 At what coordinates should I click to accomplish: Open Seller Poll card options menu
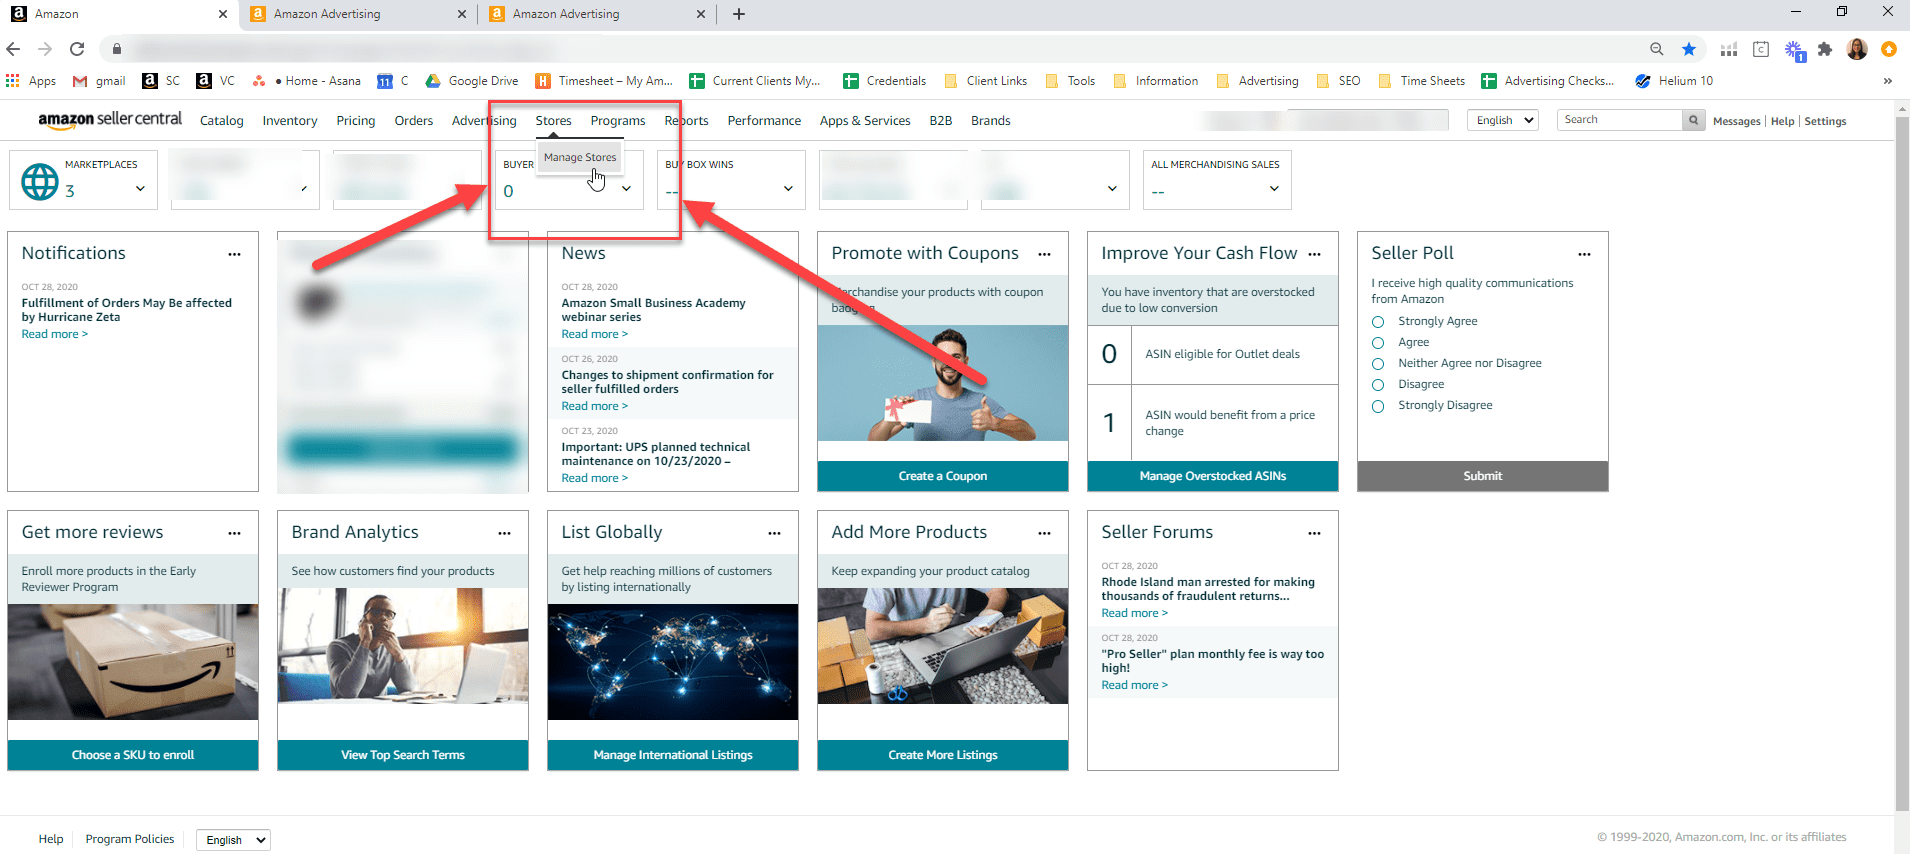[1584, 254]
